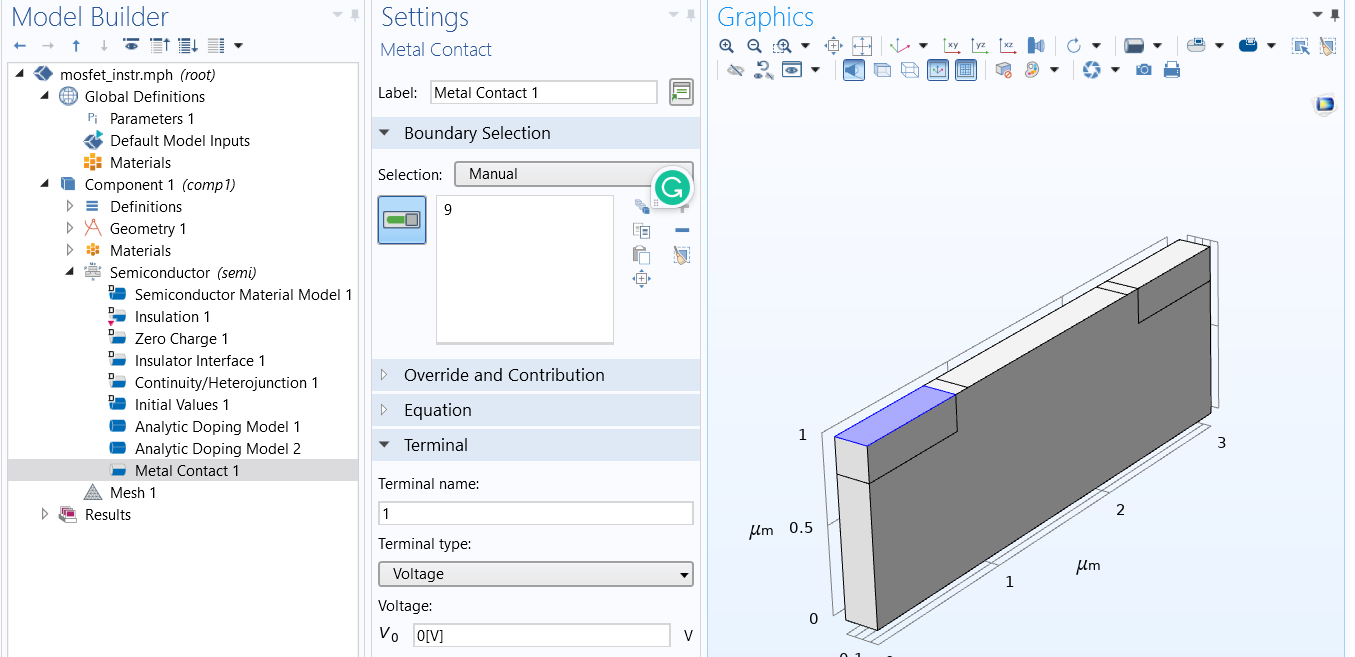Click the Terminal name field

tap(536, 513)
